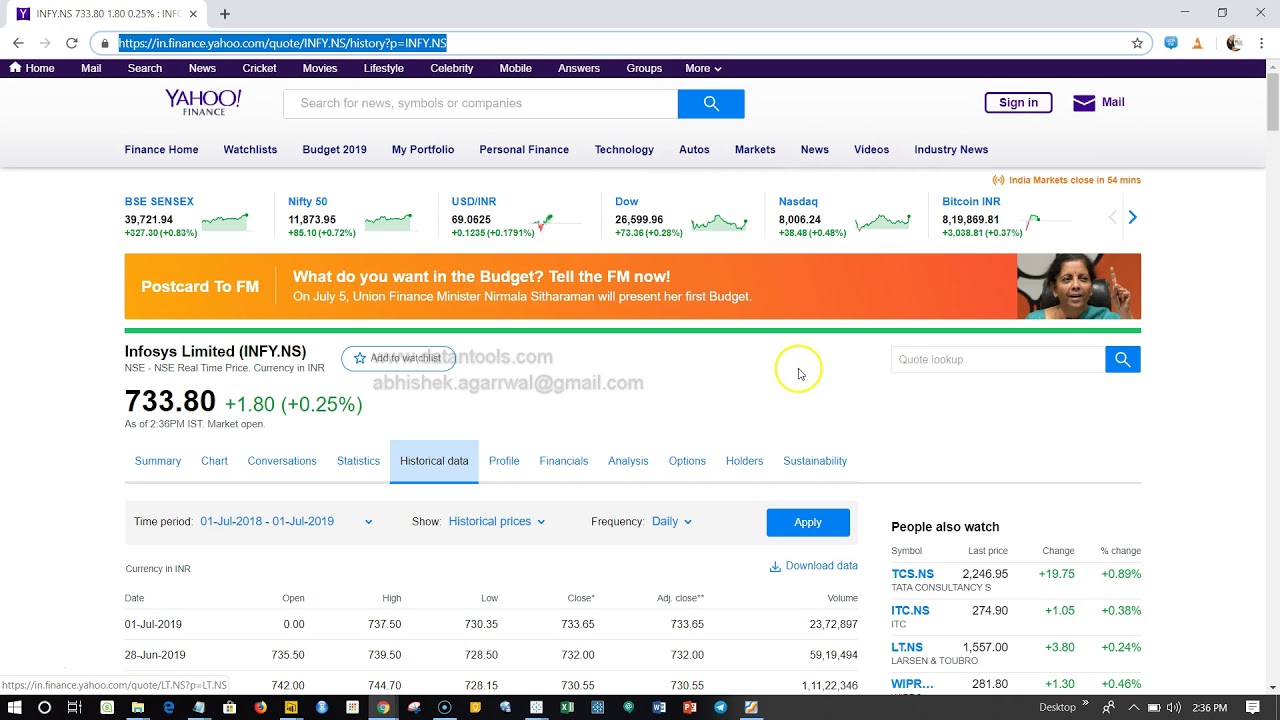The width and height of the screenshot is (1280, 720).
Task: Click 23,72,897 volume for 01-Jul-2019
Action: click(x=833, y=624)
